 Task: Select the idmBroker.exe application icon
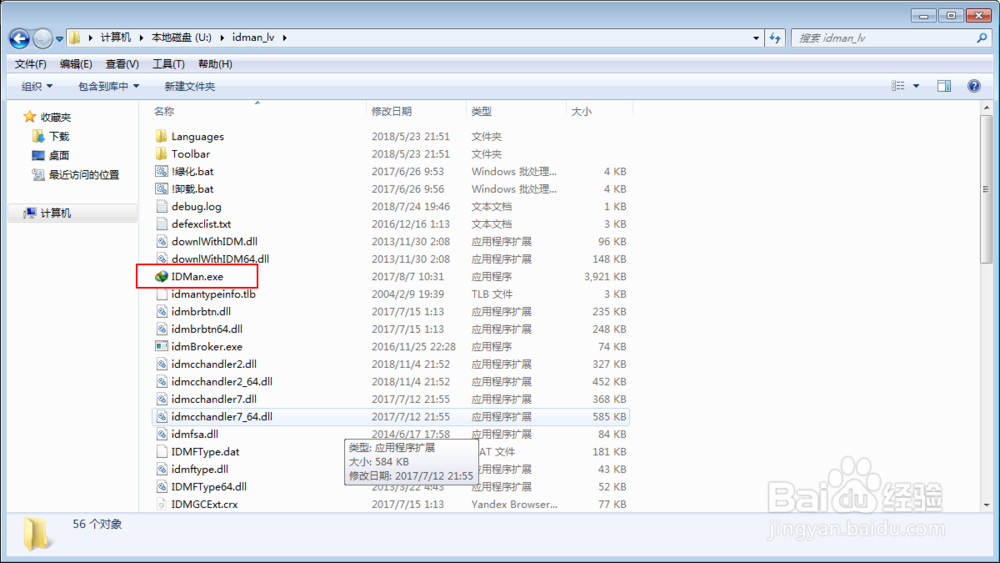(161, 347)
